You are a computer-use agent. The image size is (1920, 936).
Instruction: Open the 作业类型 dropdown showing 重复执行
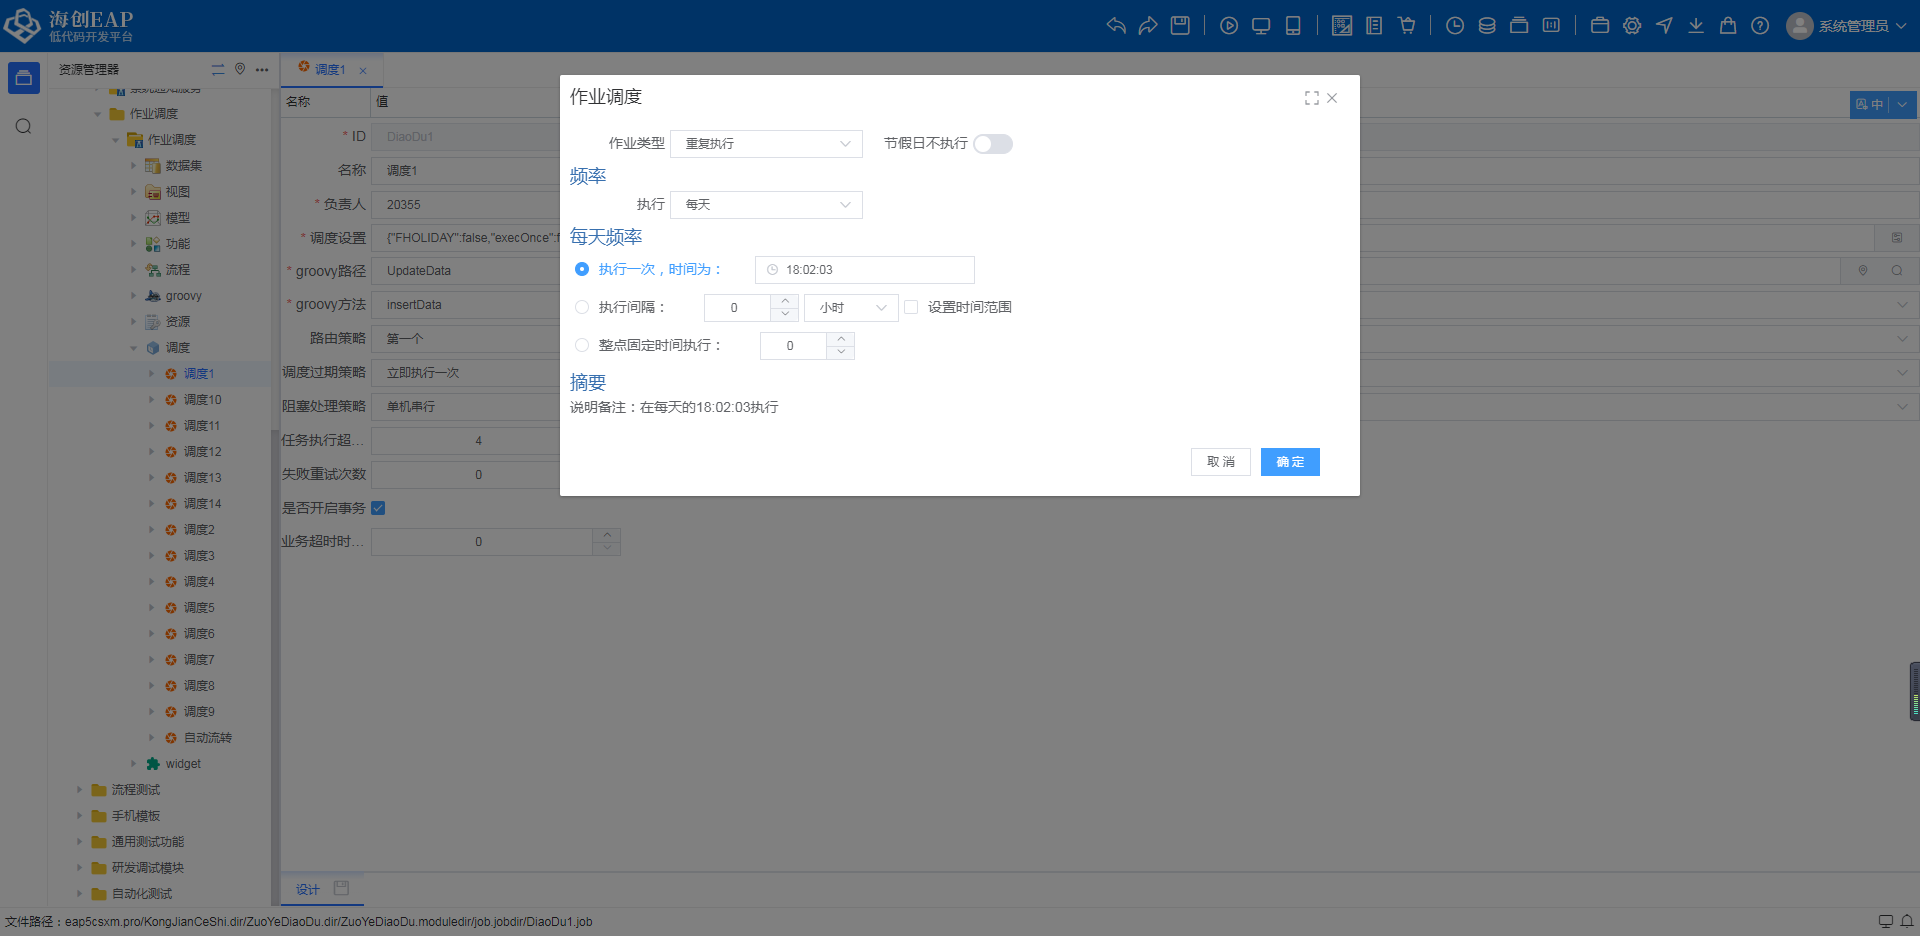coord(766,144)
